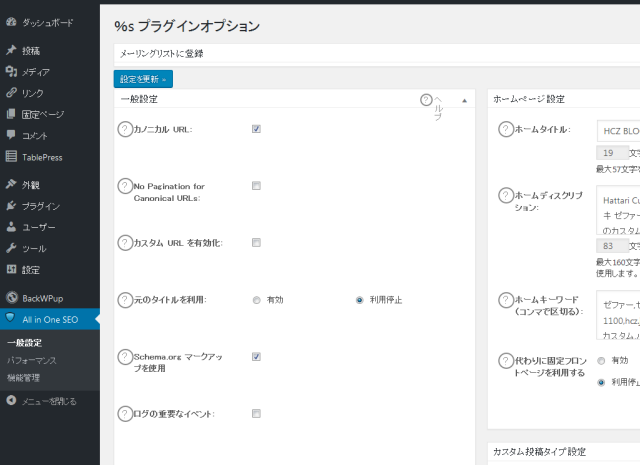Click the pages icon beside 固定ページ
Viewport: 640px width, 465px height.
tap(11, 114)
